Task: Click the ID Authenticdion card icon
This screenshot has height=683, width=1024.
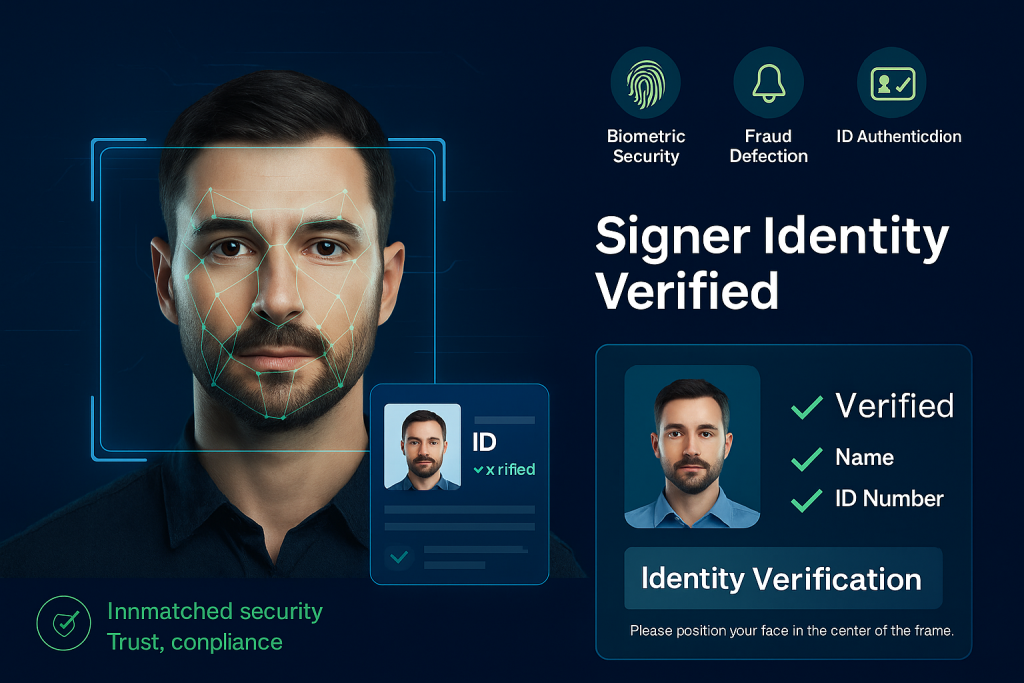Action: click(x=892, y=83)
